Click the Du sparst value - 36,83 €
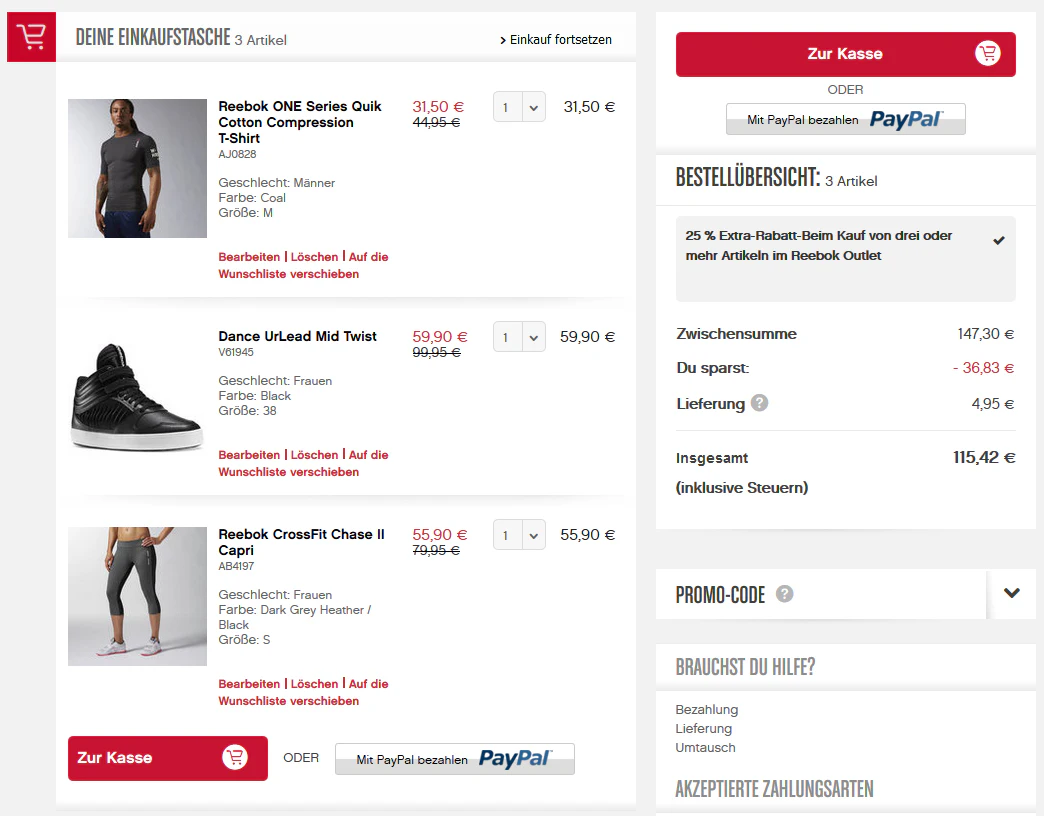Screen dimensions: 1044x816 tap(983, 368)
